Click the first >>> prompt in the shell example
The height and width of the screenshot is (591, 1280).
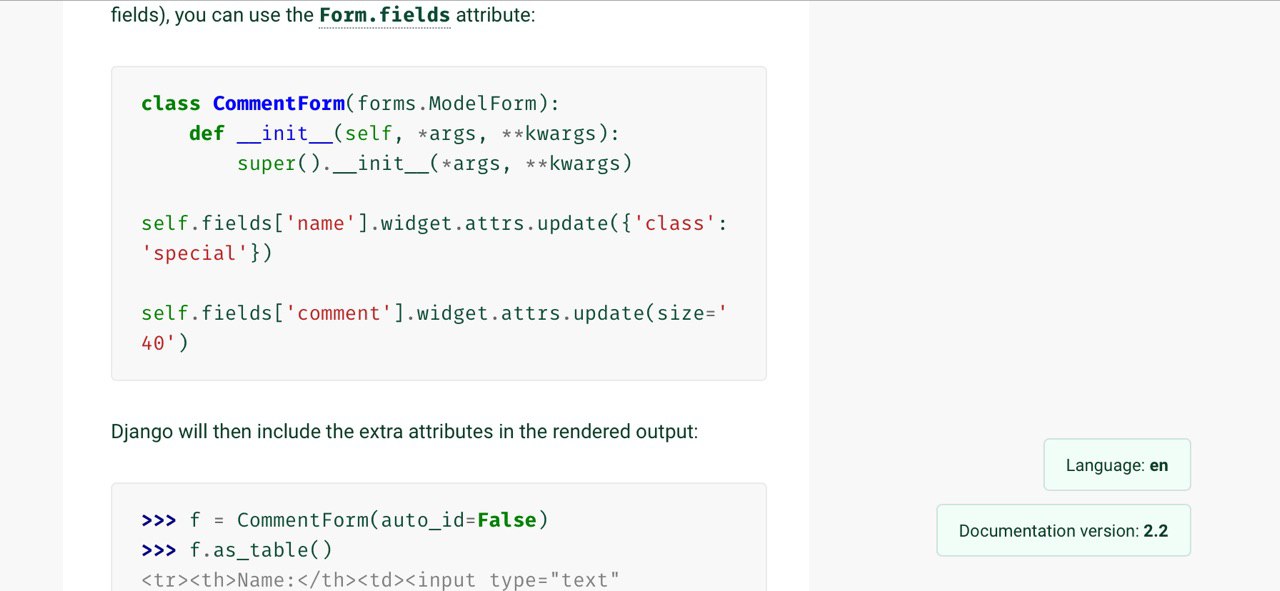(x=158, y=521)
